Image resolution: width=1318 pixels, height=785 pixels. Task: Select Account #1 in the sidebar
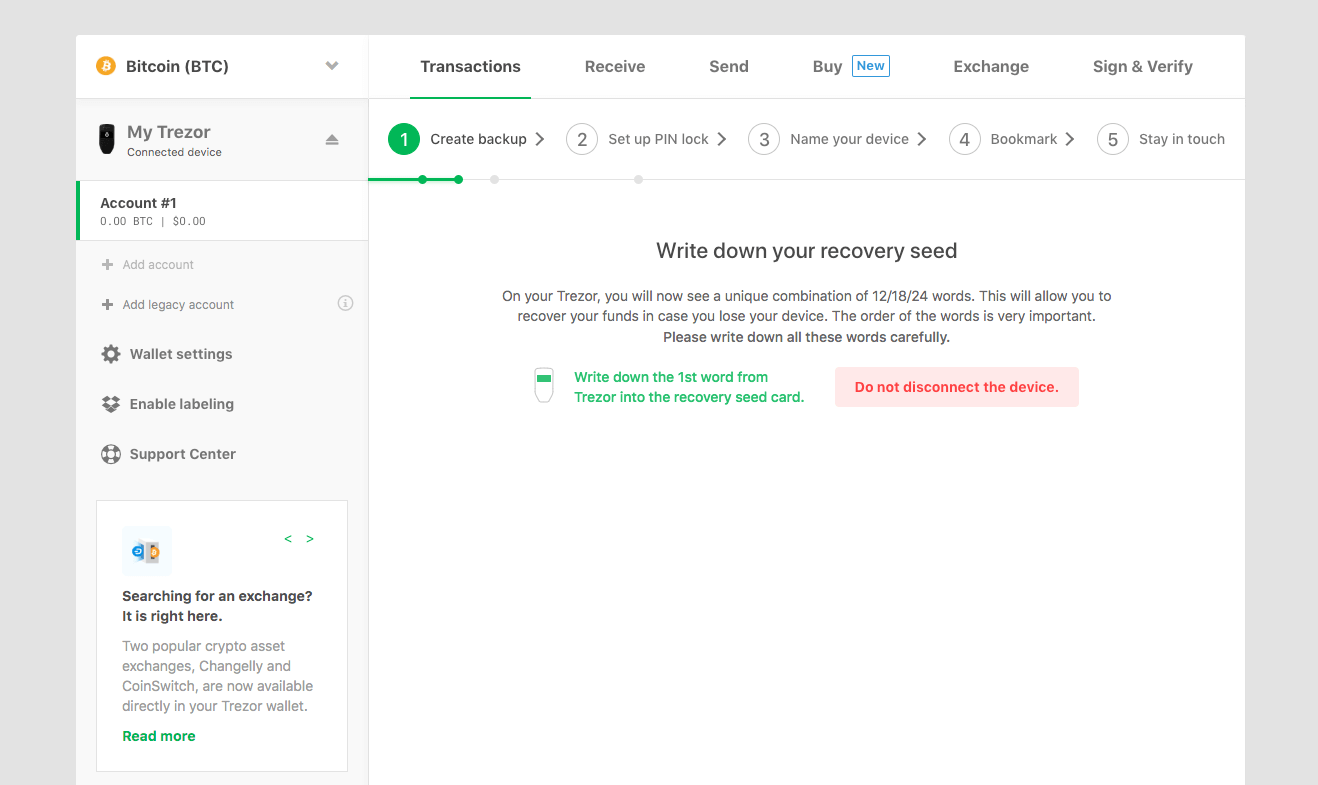[223, 211]
